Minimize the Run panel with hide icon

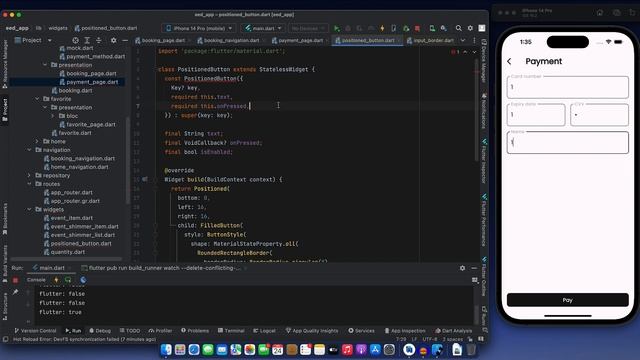474,268
